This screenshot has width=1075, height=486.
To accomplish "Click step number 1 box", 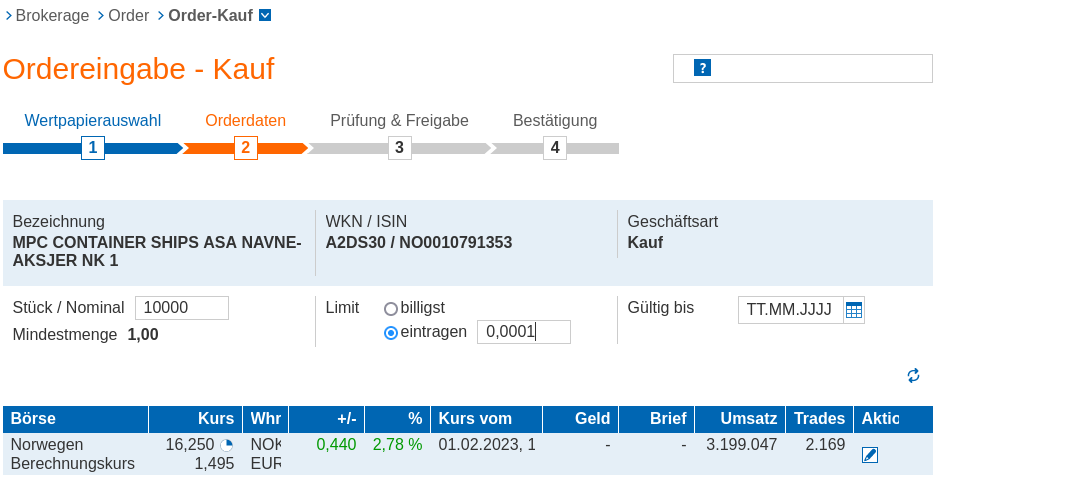I will click(93, 148).
